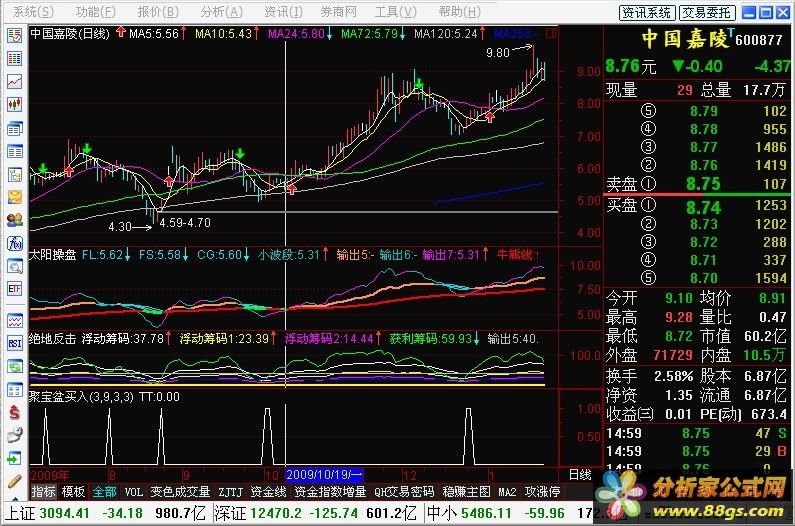Select the wave lines indicator icon
795x526 pixels.
(14, 321)
